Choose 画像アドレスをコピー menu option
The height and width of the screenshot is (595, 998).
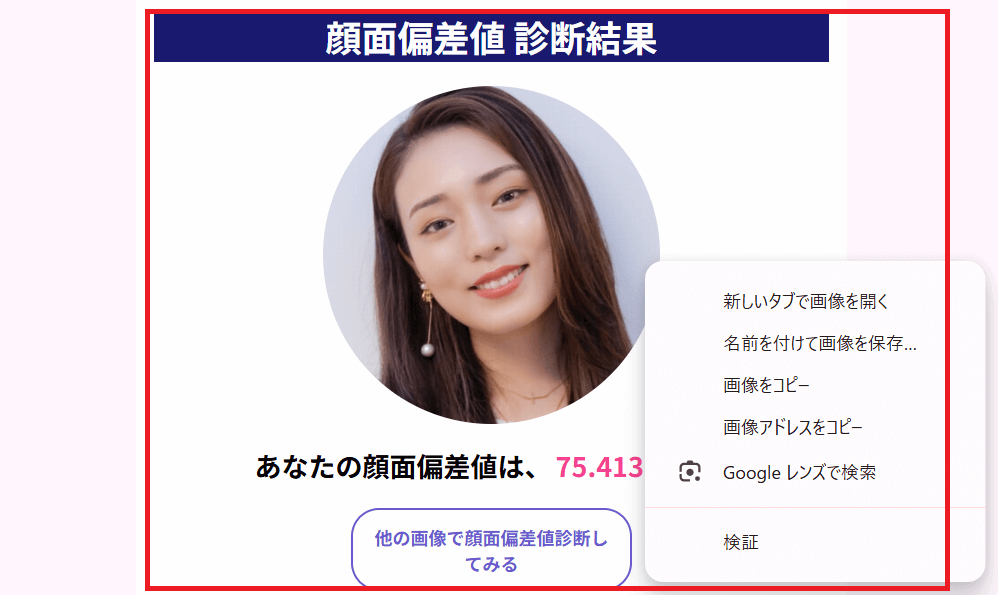(x=792, y=427)
